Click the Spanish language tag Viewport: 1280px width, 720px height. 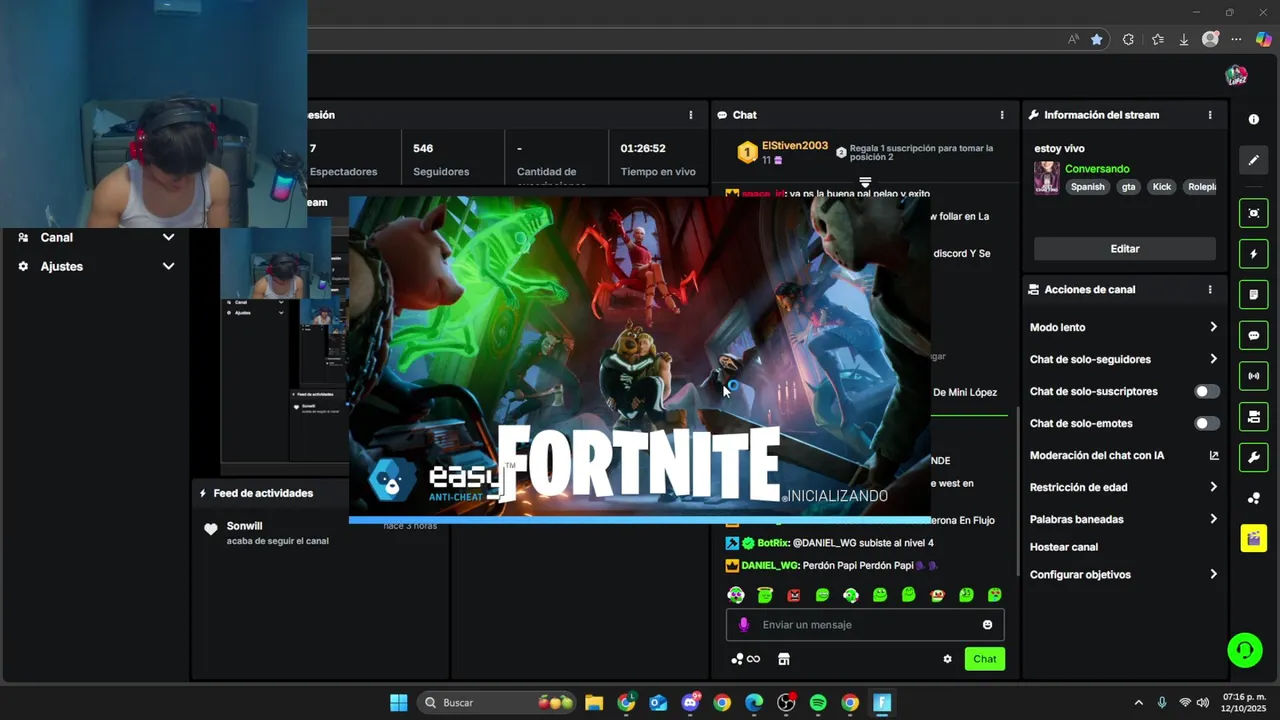[x=1088, y=187]
